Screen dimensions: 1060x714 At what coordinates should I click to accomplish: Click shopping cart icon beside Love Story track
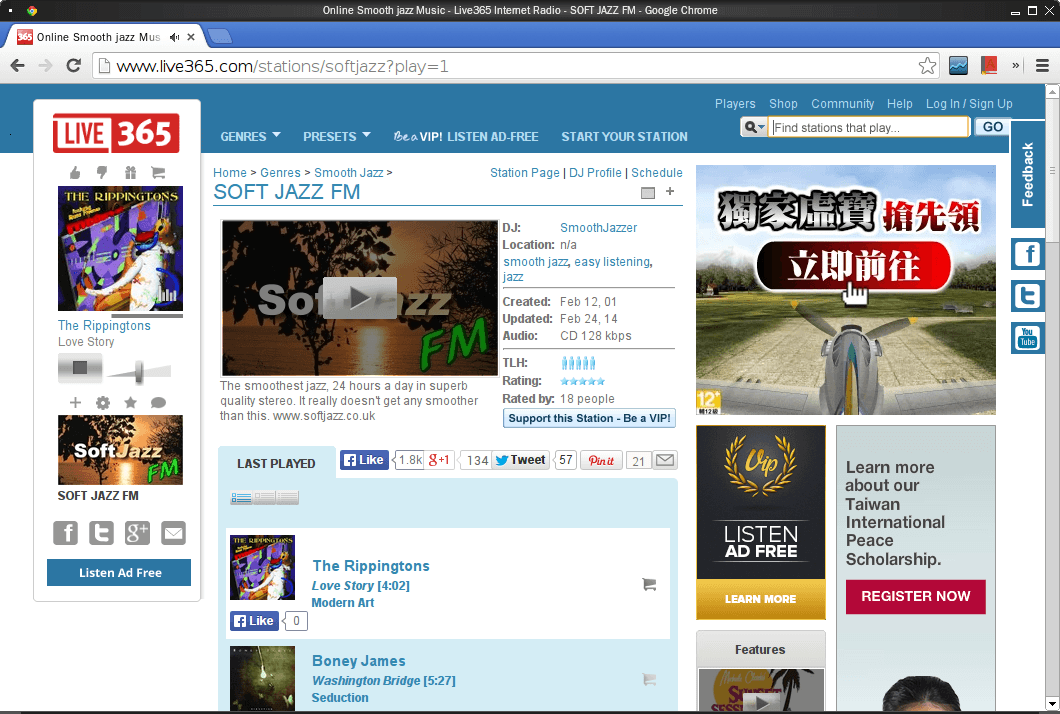[649, 585]
